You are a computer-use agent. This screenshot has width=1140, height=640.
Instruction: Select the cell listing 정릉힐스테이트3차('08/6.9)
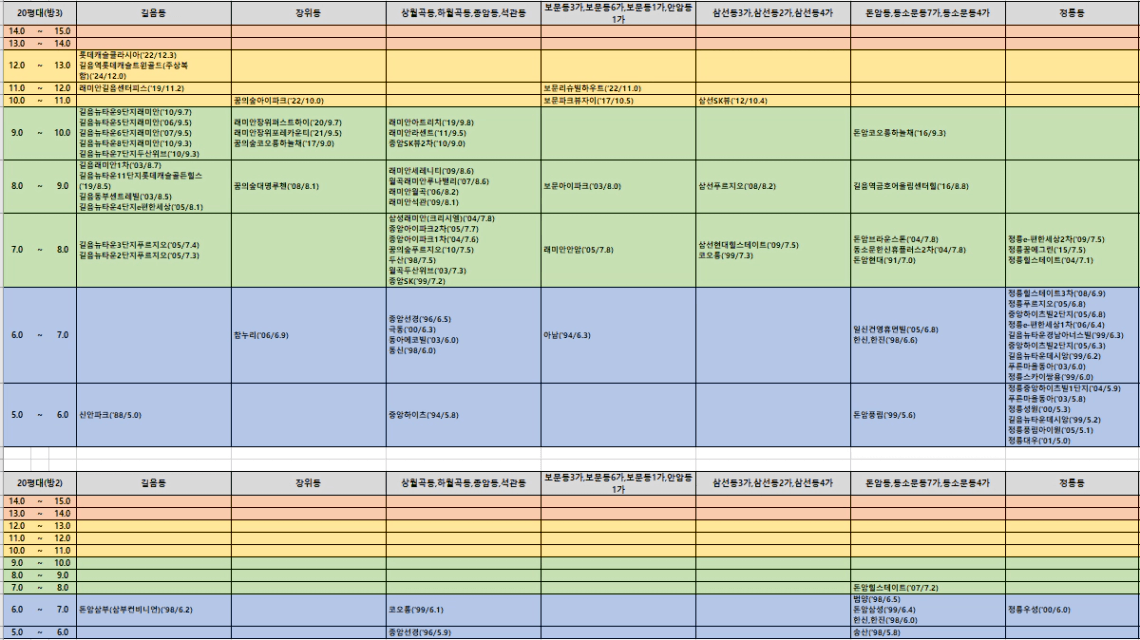(1072, 335)
